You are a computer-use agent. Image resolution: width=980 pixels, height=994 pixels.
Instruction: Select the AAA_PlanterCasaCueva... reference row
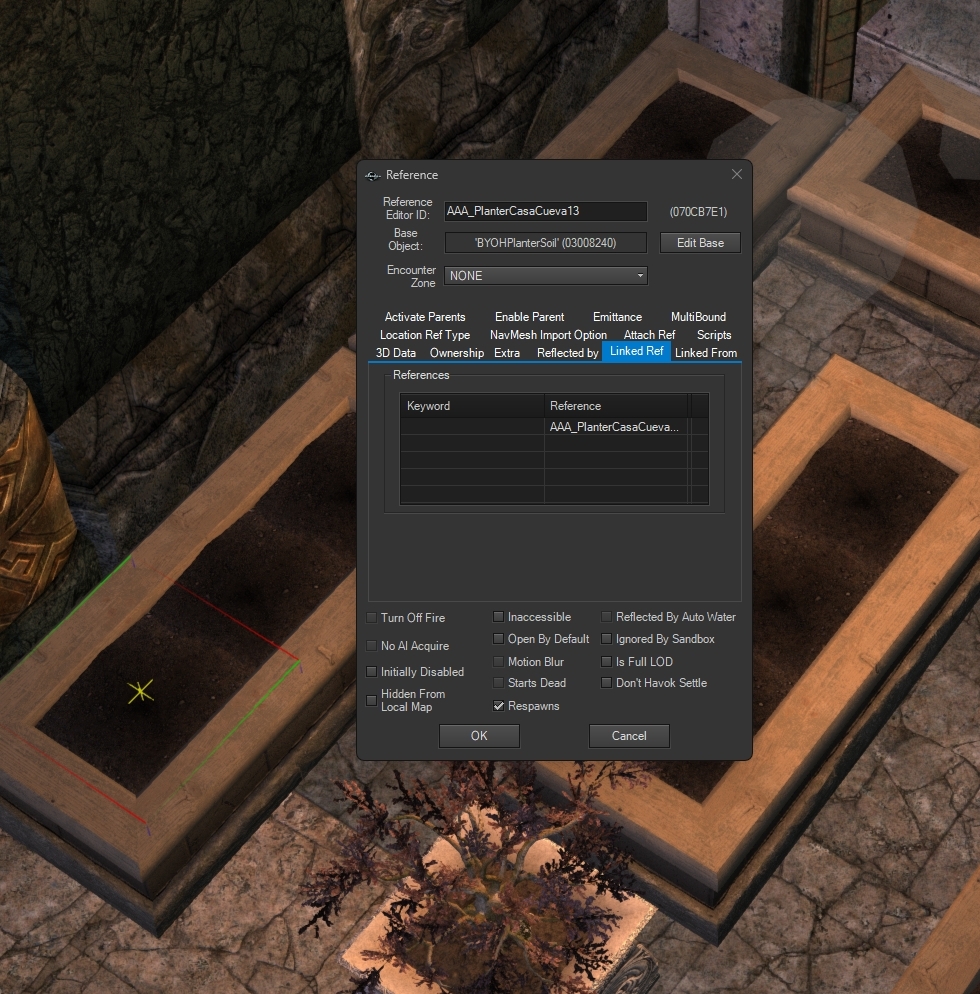554,427
